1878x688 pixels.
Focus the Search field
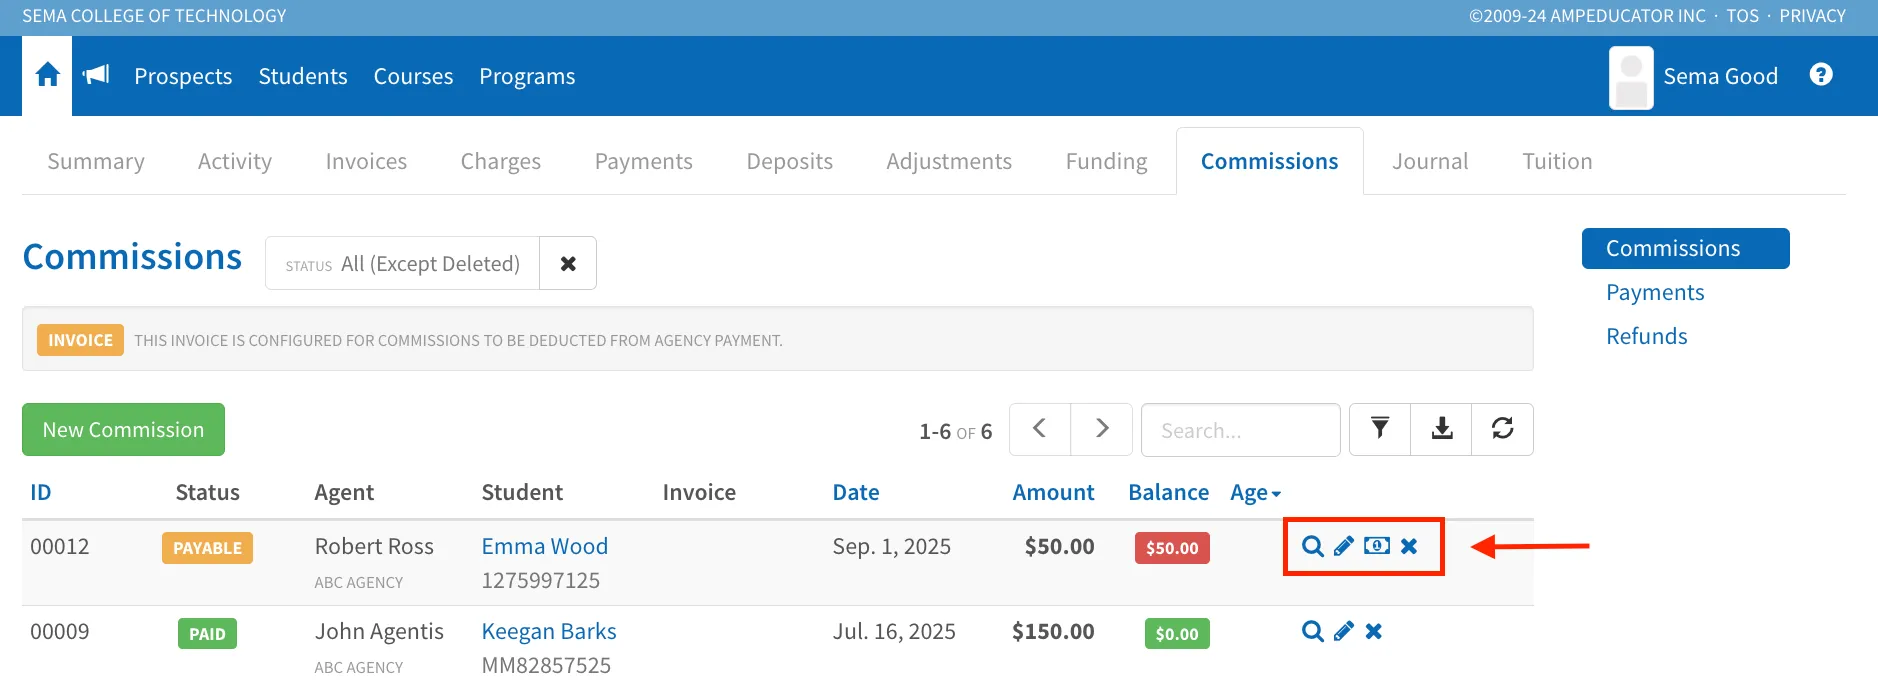[x=1241, y=430]
